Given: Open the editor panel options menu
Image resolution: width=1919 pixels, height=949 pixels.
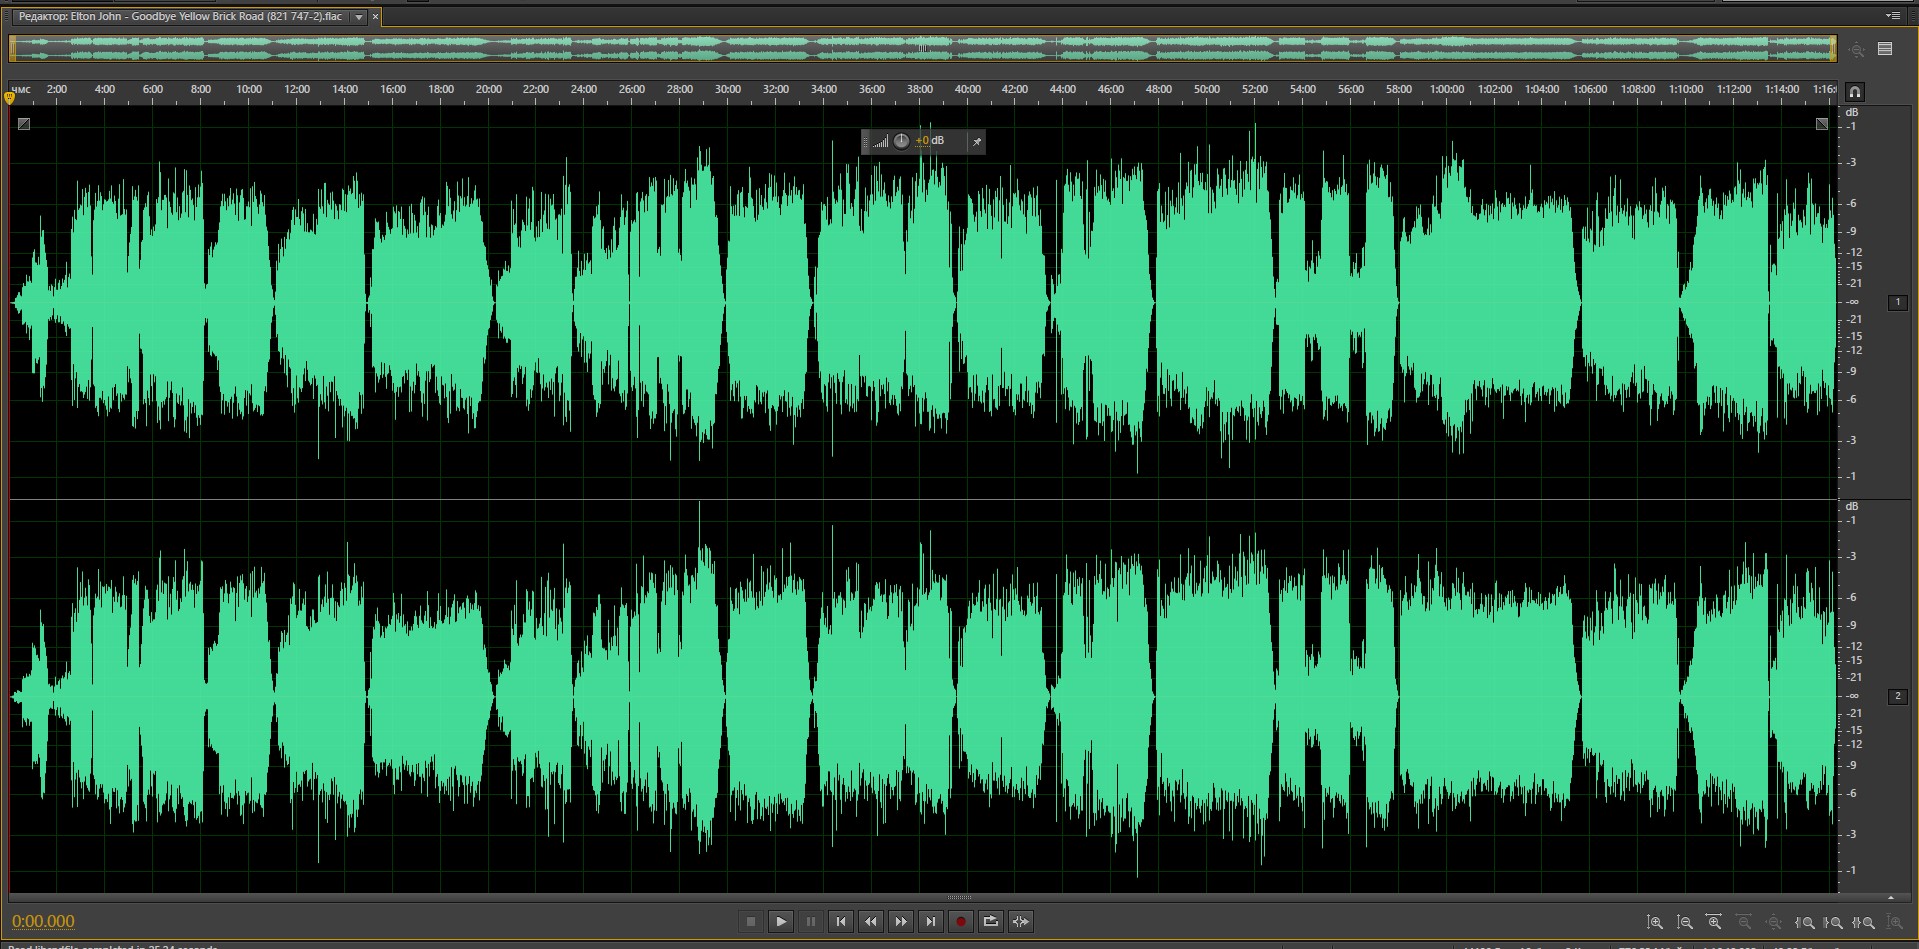Looking at the screenshot, I should 1892,16.
